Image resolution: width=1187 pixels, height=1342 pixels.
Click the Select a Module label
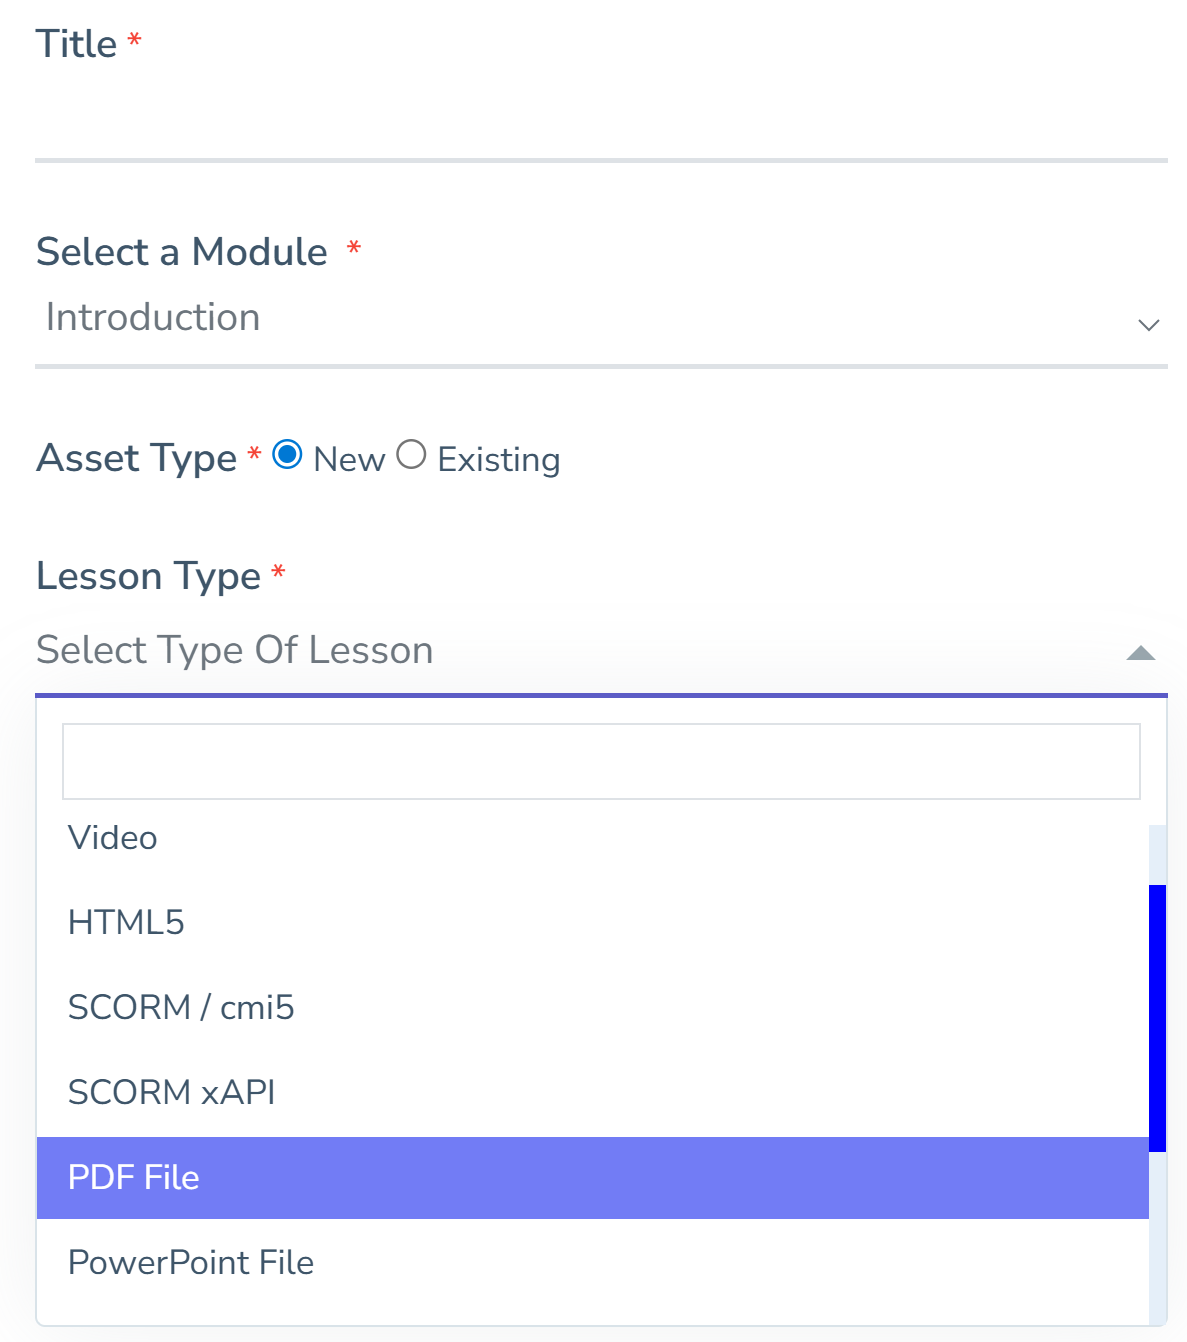[x=182, y=252]
